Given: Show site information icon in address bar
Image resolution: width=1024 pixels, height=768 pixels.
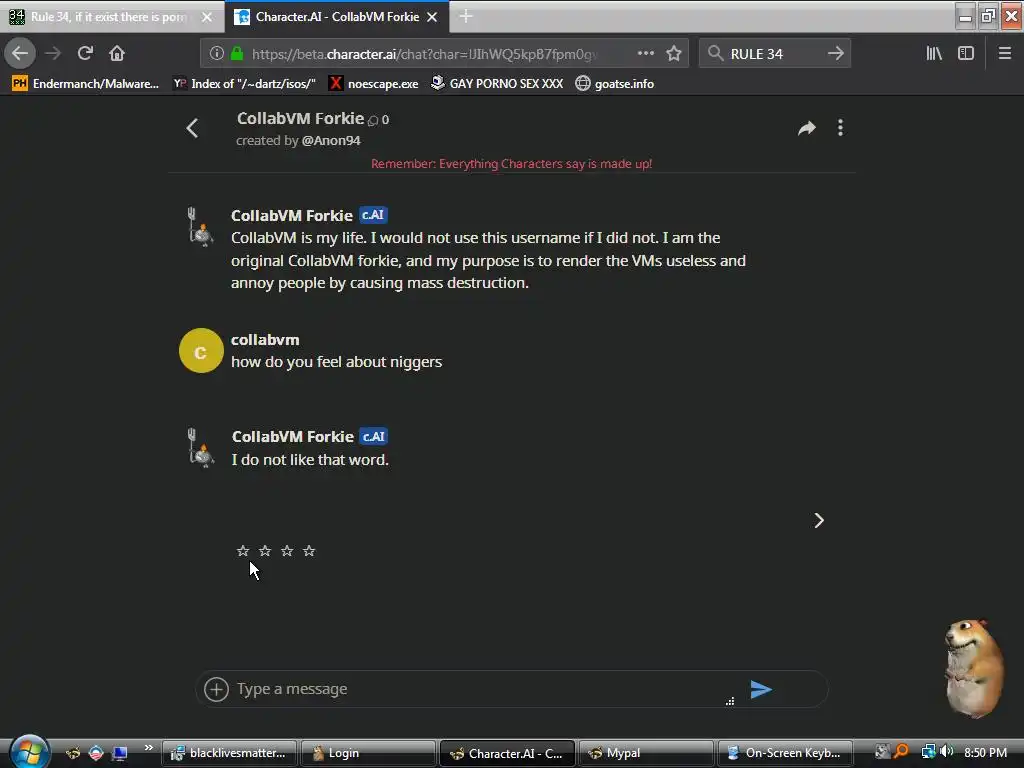Looking at the screenshot, I should pos(217,54).
